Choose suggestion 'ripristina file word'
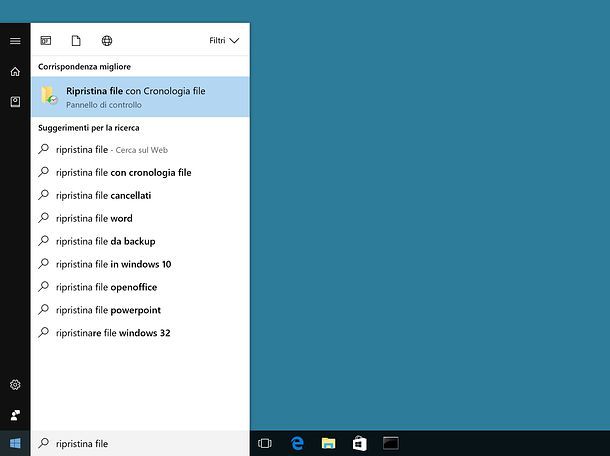This screenshot has height=456, width=610. click(x=140, y=218)
